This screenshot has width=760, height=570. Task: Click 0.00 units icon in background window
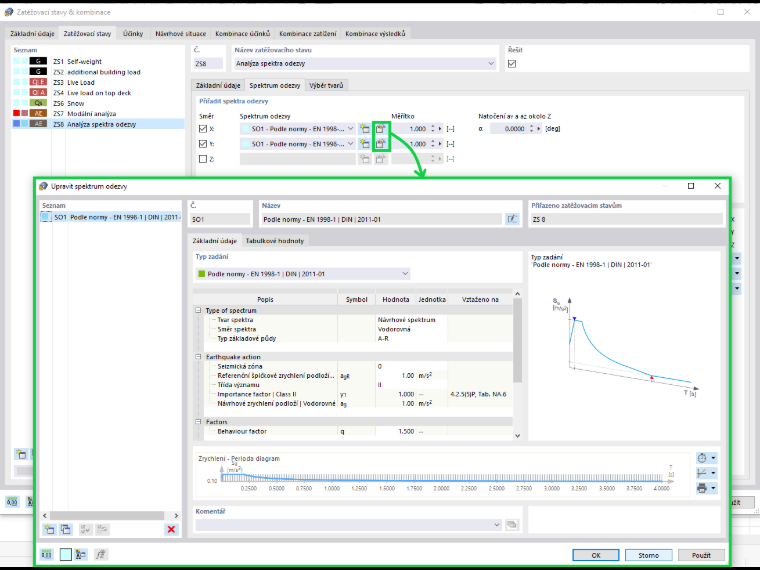pos(12,502)
